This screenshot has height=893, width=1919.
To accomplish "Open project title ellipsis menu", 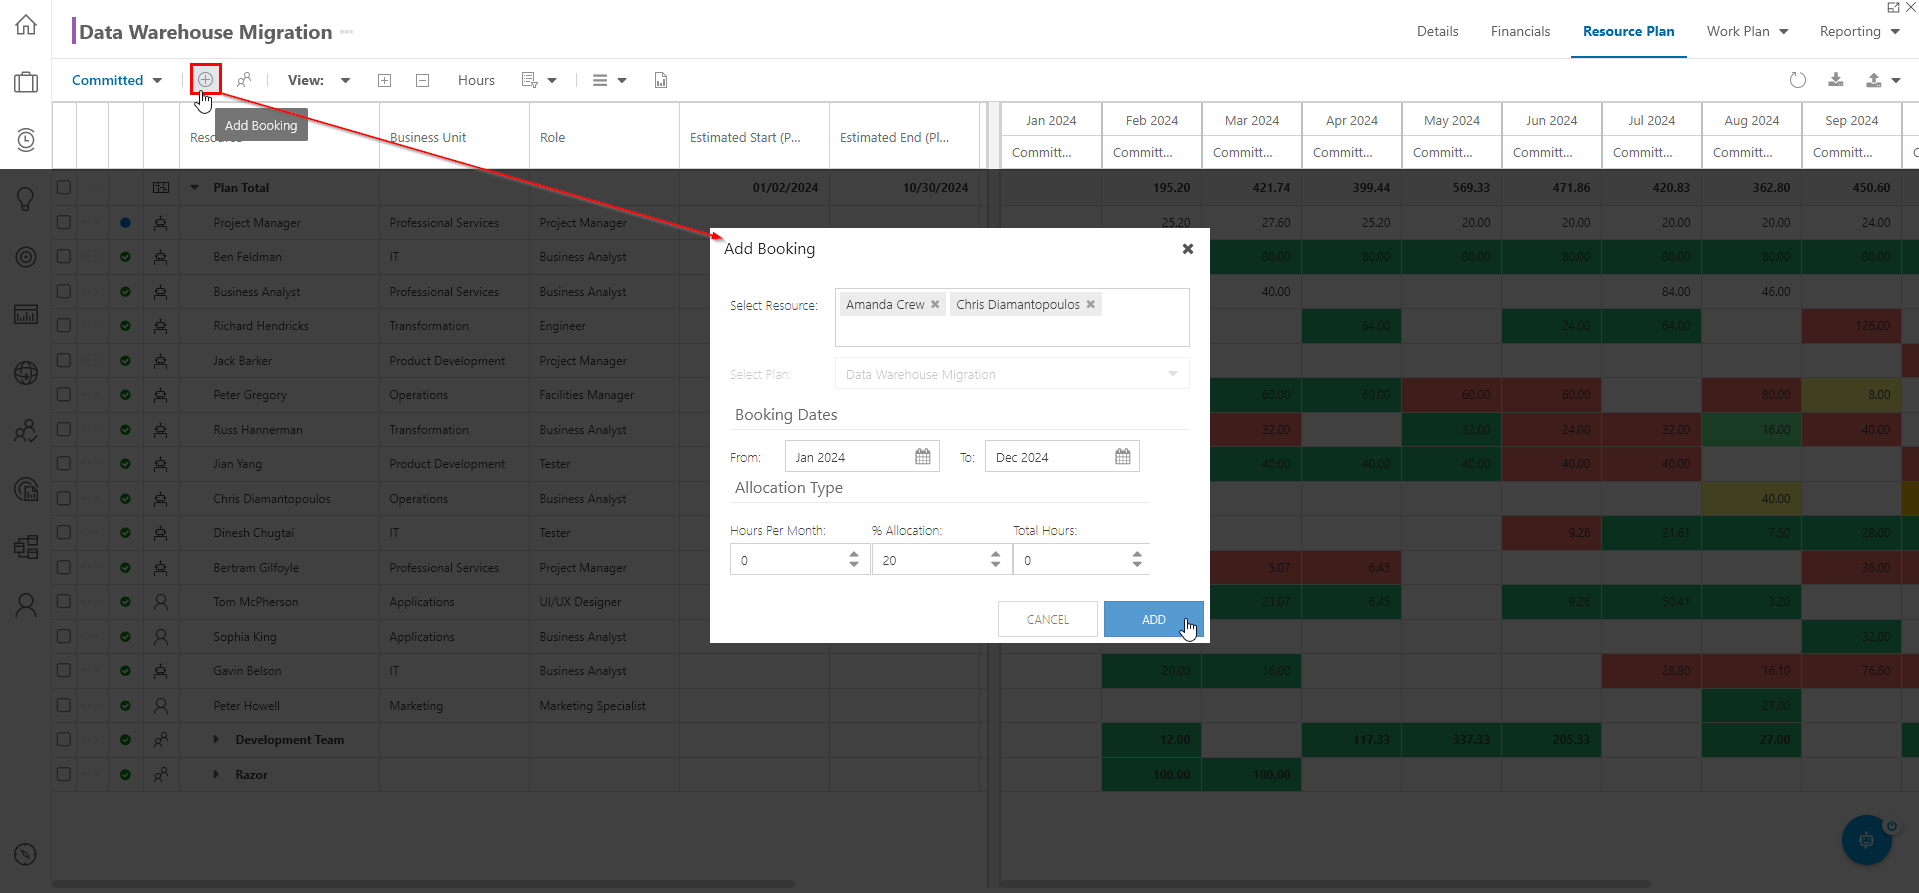I will point(347,32).
